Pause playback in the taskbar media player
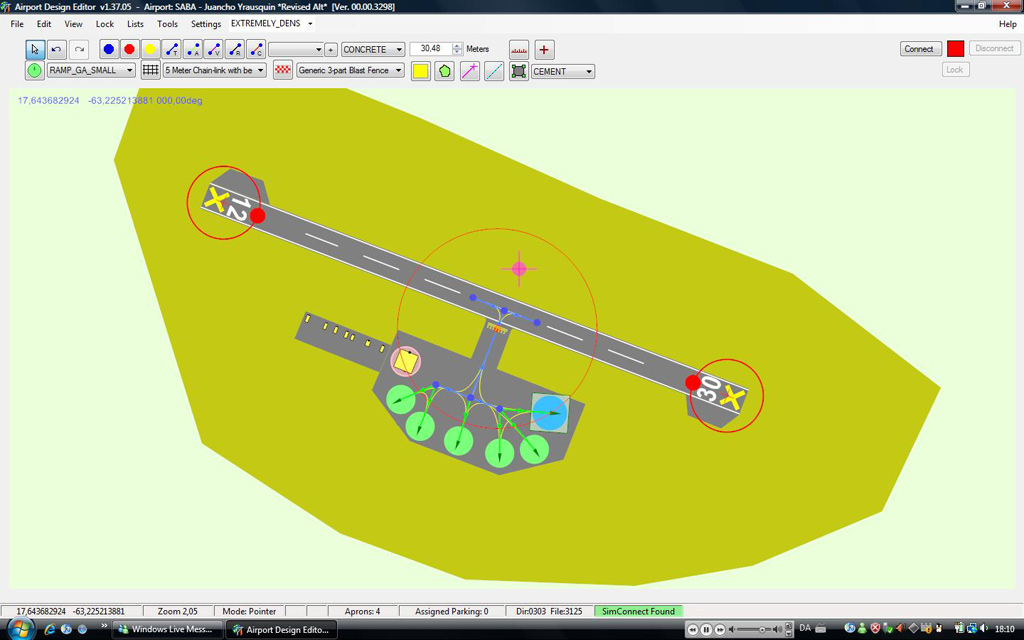This screenshot has height=640, width=1024. point(706,629)
